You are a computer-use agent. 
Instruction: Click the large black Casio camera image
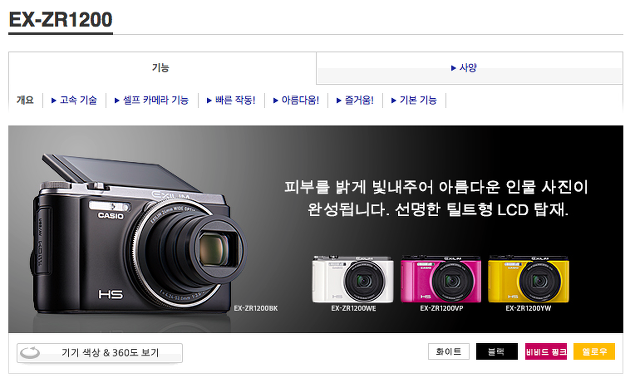coord(139,235)
